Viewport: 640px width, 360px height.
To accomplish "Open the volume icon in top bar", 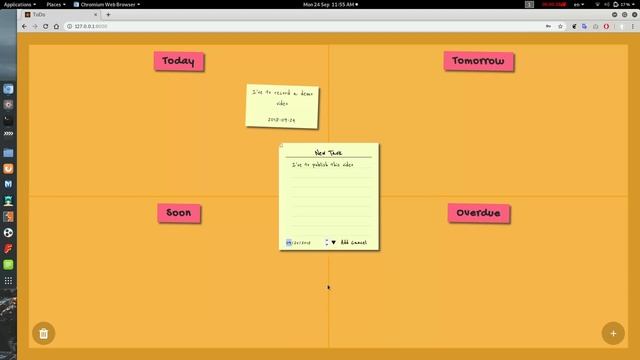I will pyautogui.click(x=607, y=4).
